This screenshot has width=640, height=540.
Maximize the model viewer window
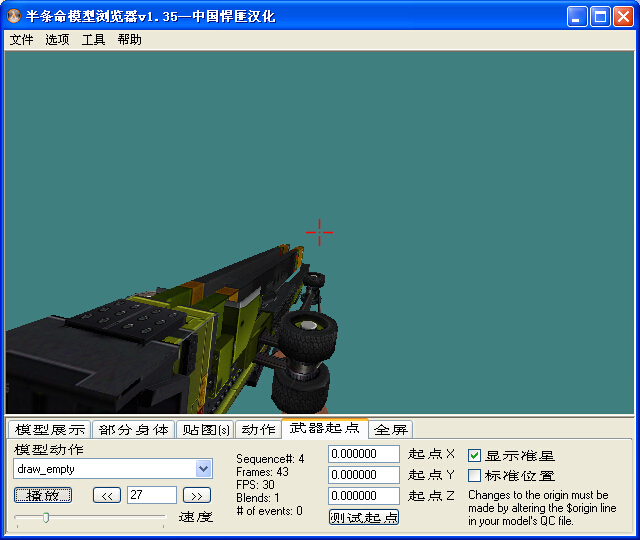point(600,17)
